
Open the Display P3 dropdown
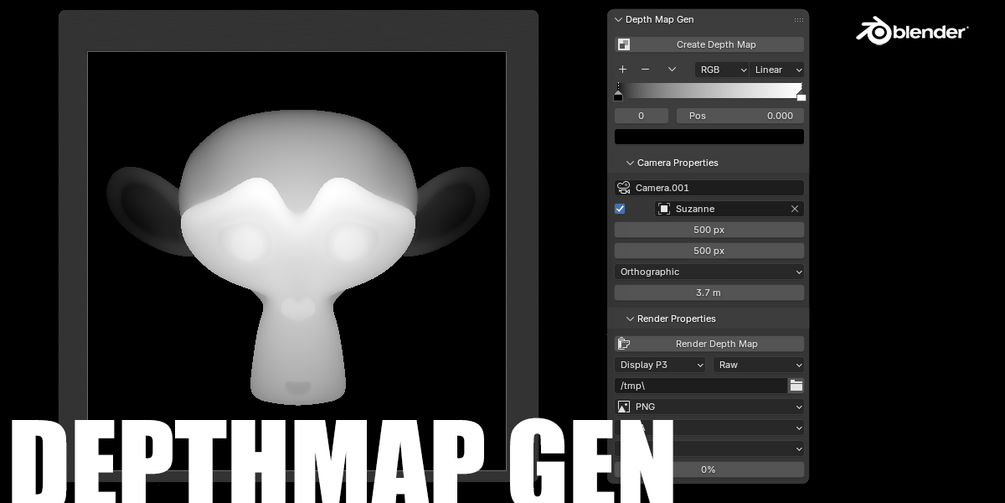[x=660, y=365]
